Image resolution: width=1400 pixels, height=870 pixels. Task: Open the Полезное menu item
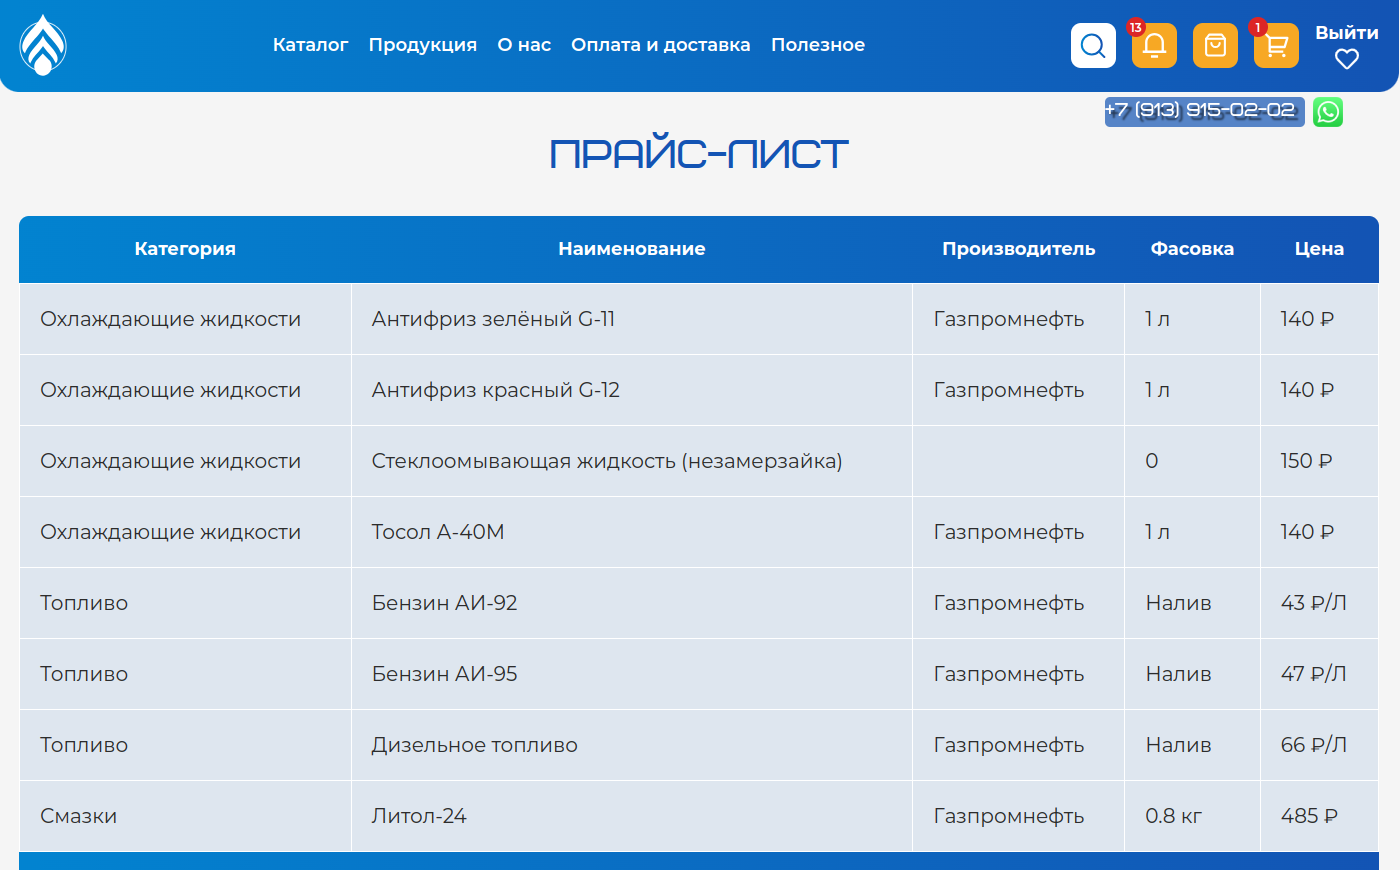(x=818, y=45)
